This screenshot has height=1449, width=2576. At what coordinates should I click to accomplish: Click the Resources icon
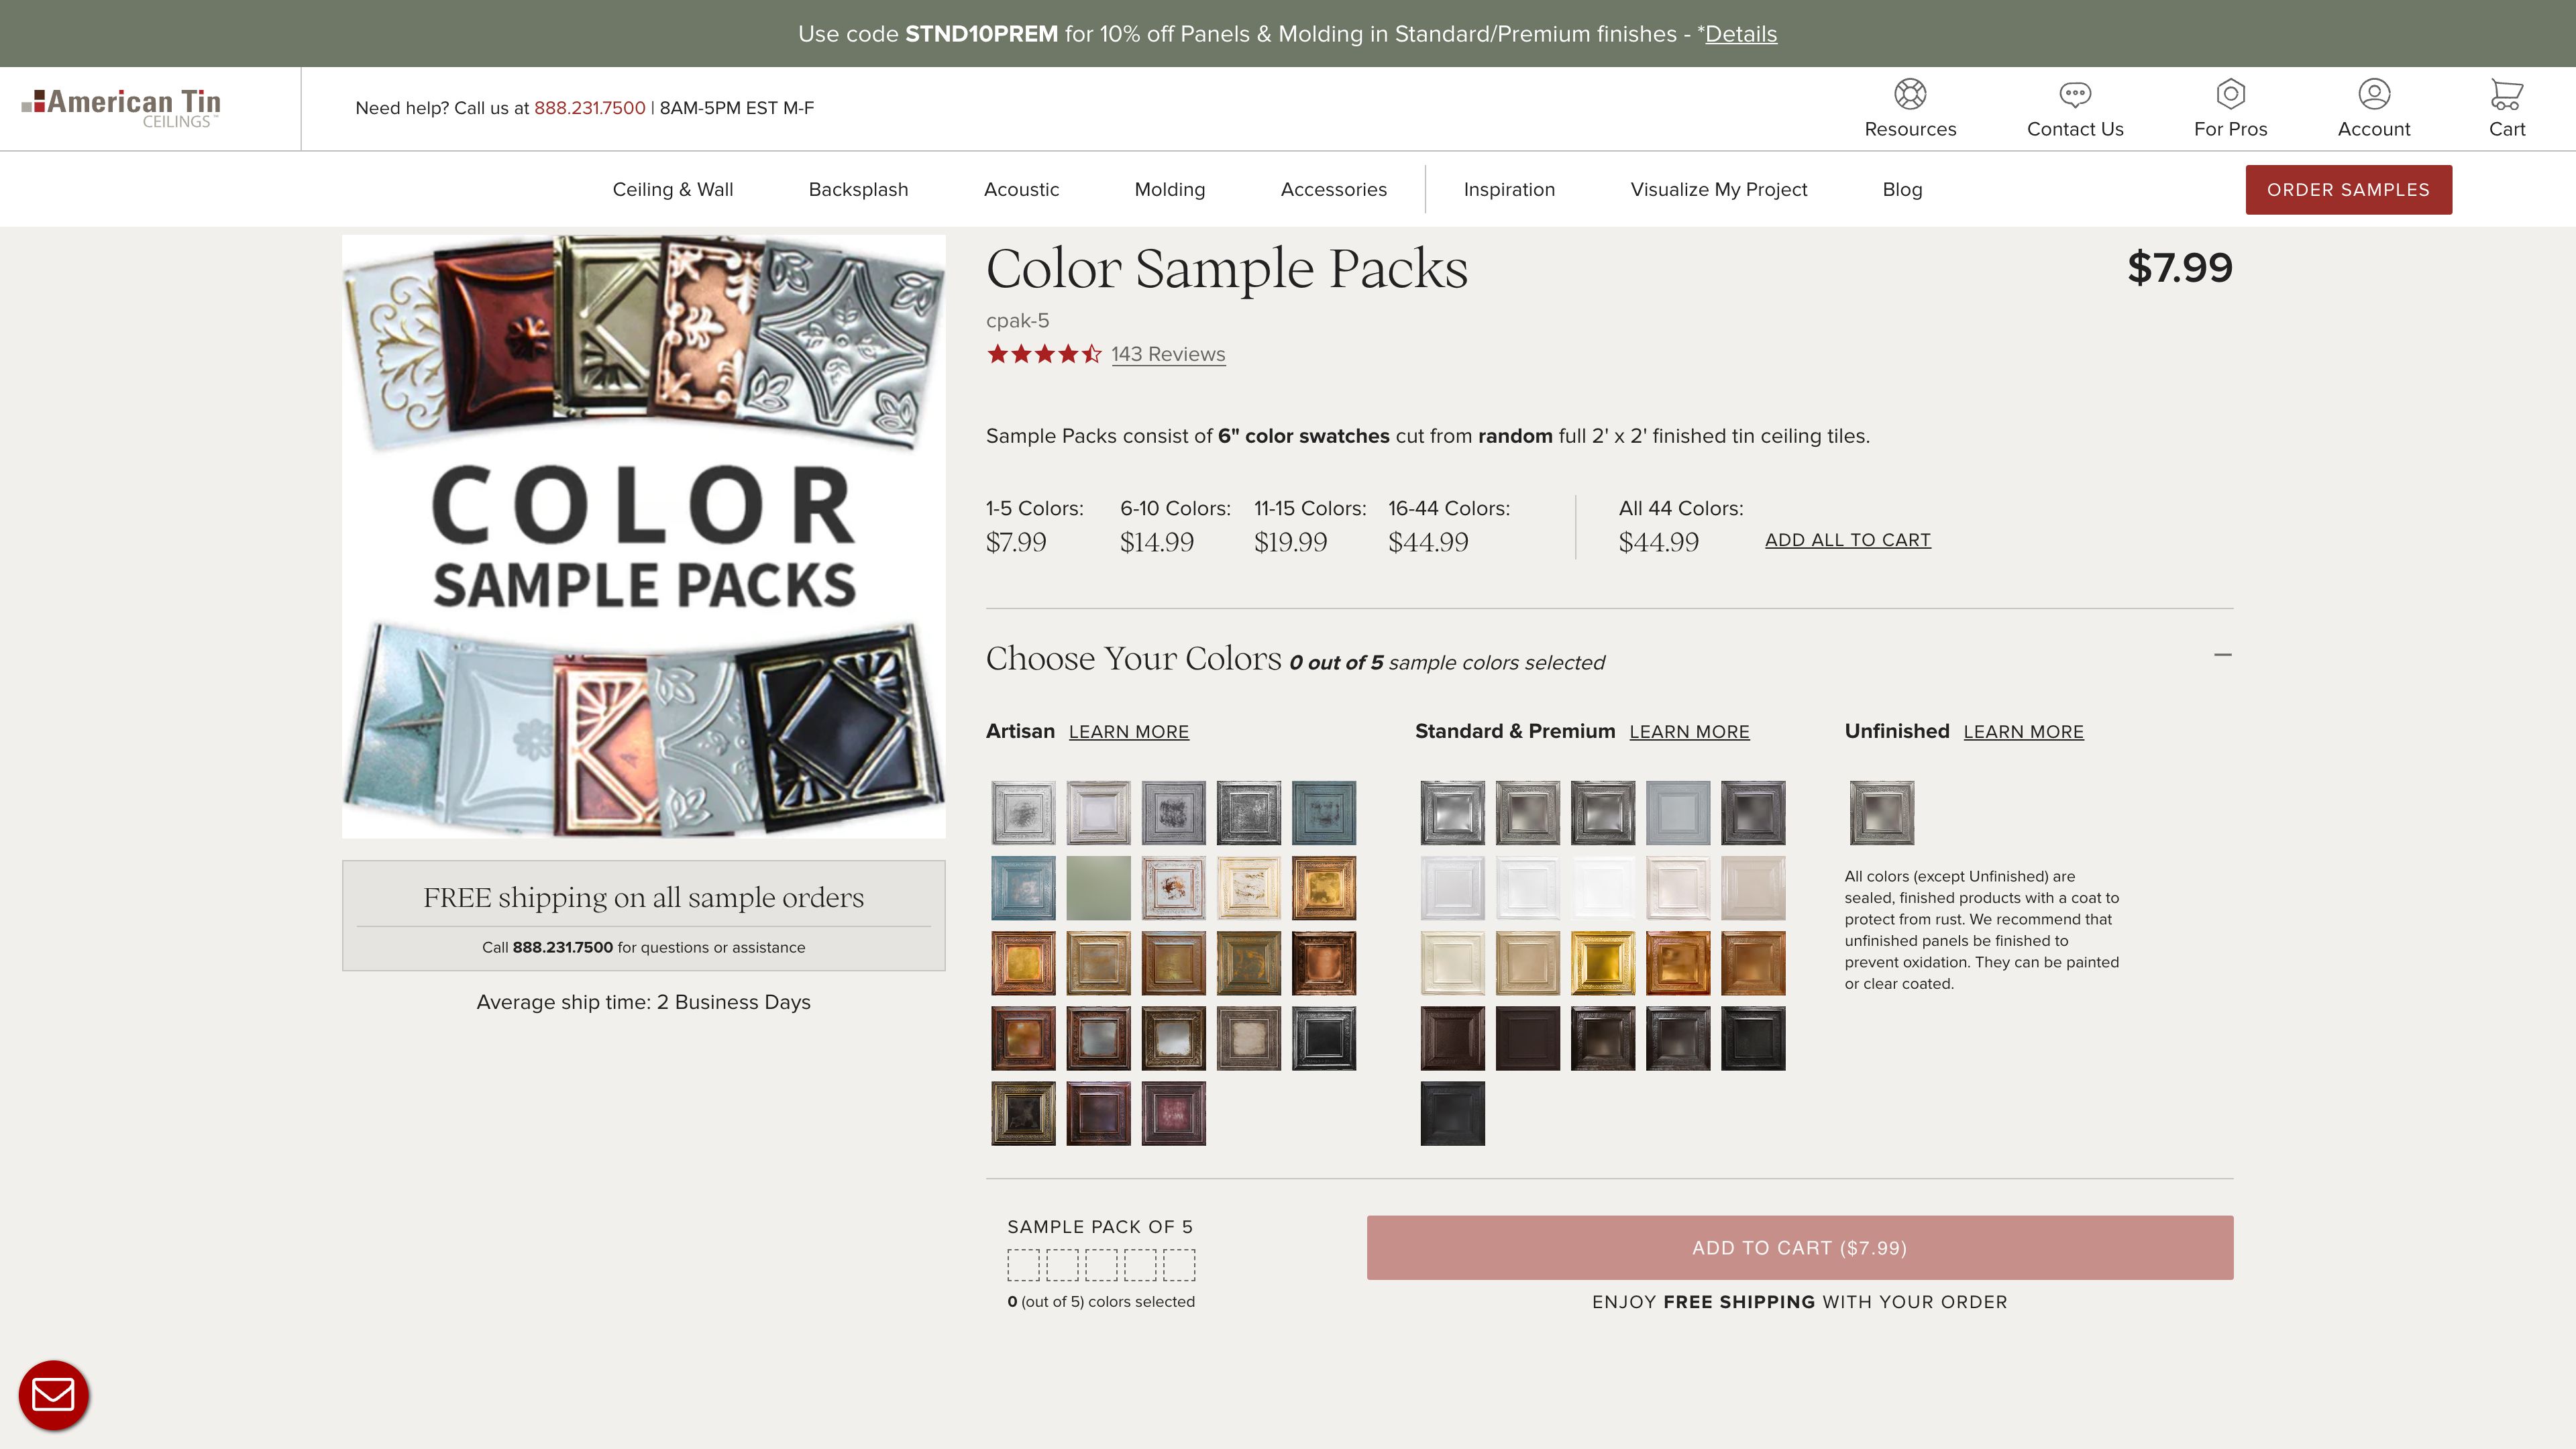tap(1911, 94)
